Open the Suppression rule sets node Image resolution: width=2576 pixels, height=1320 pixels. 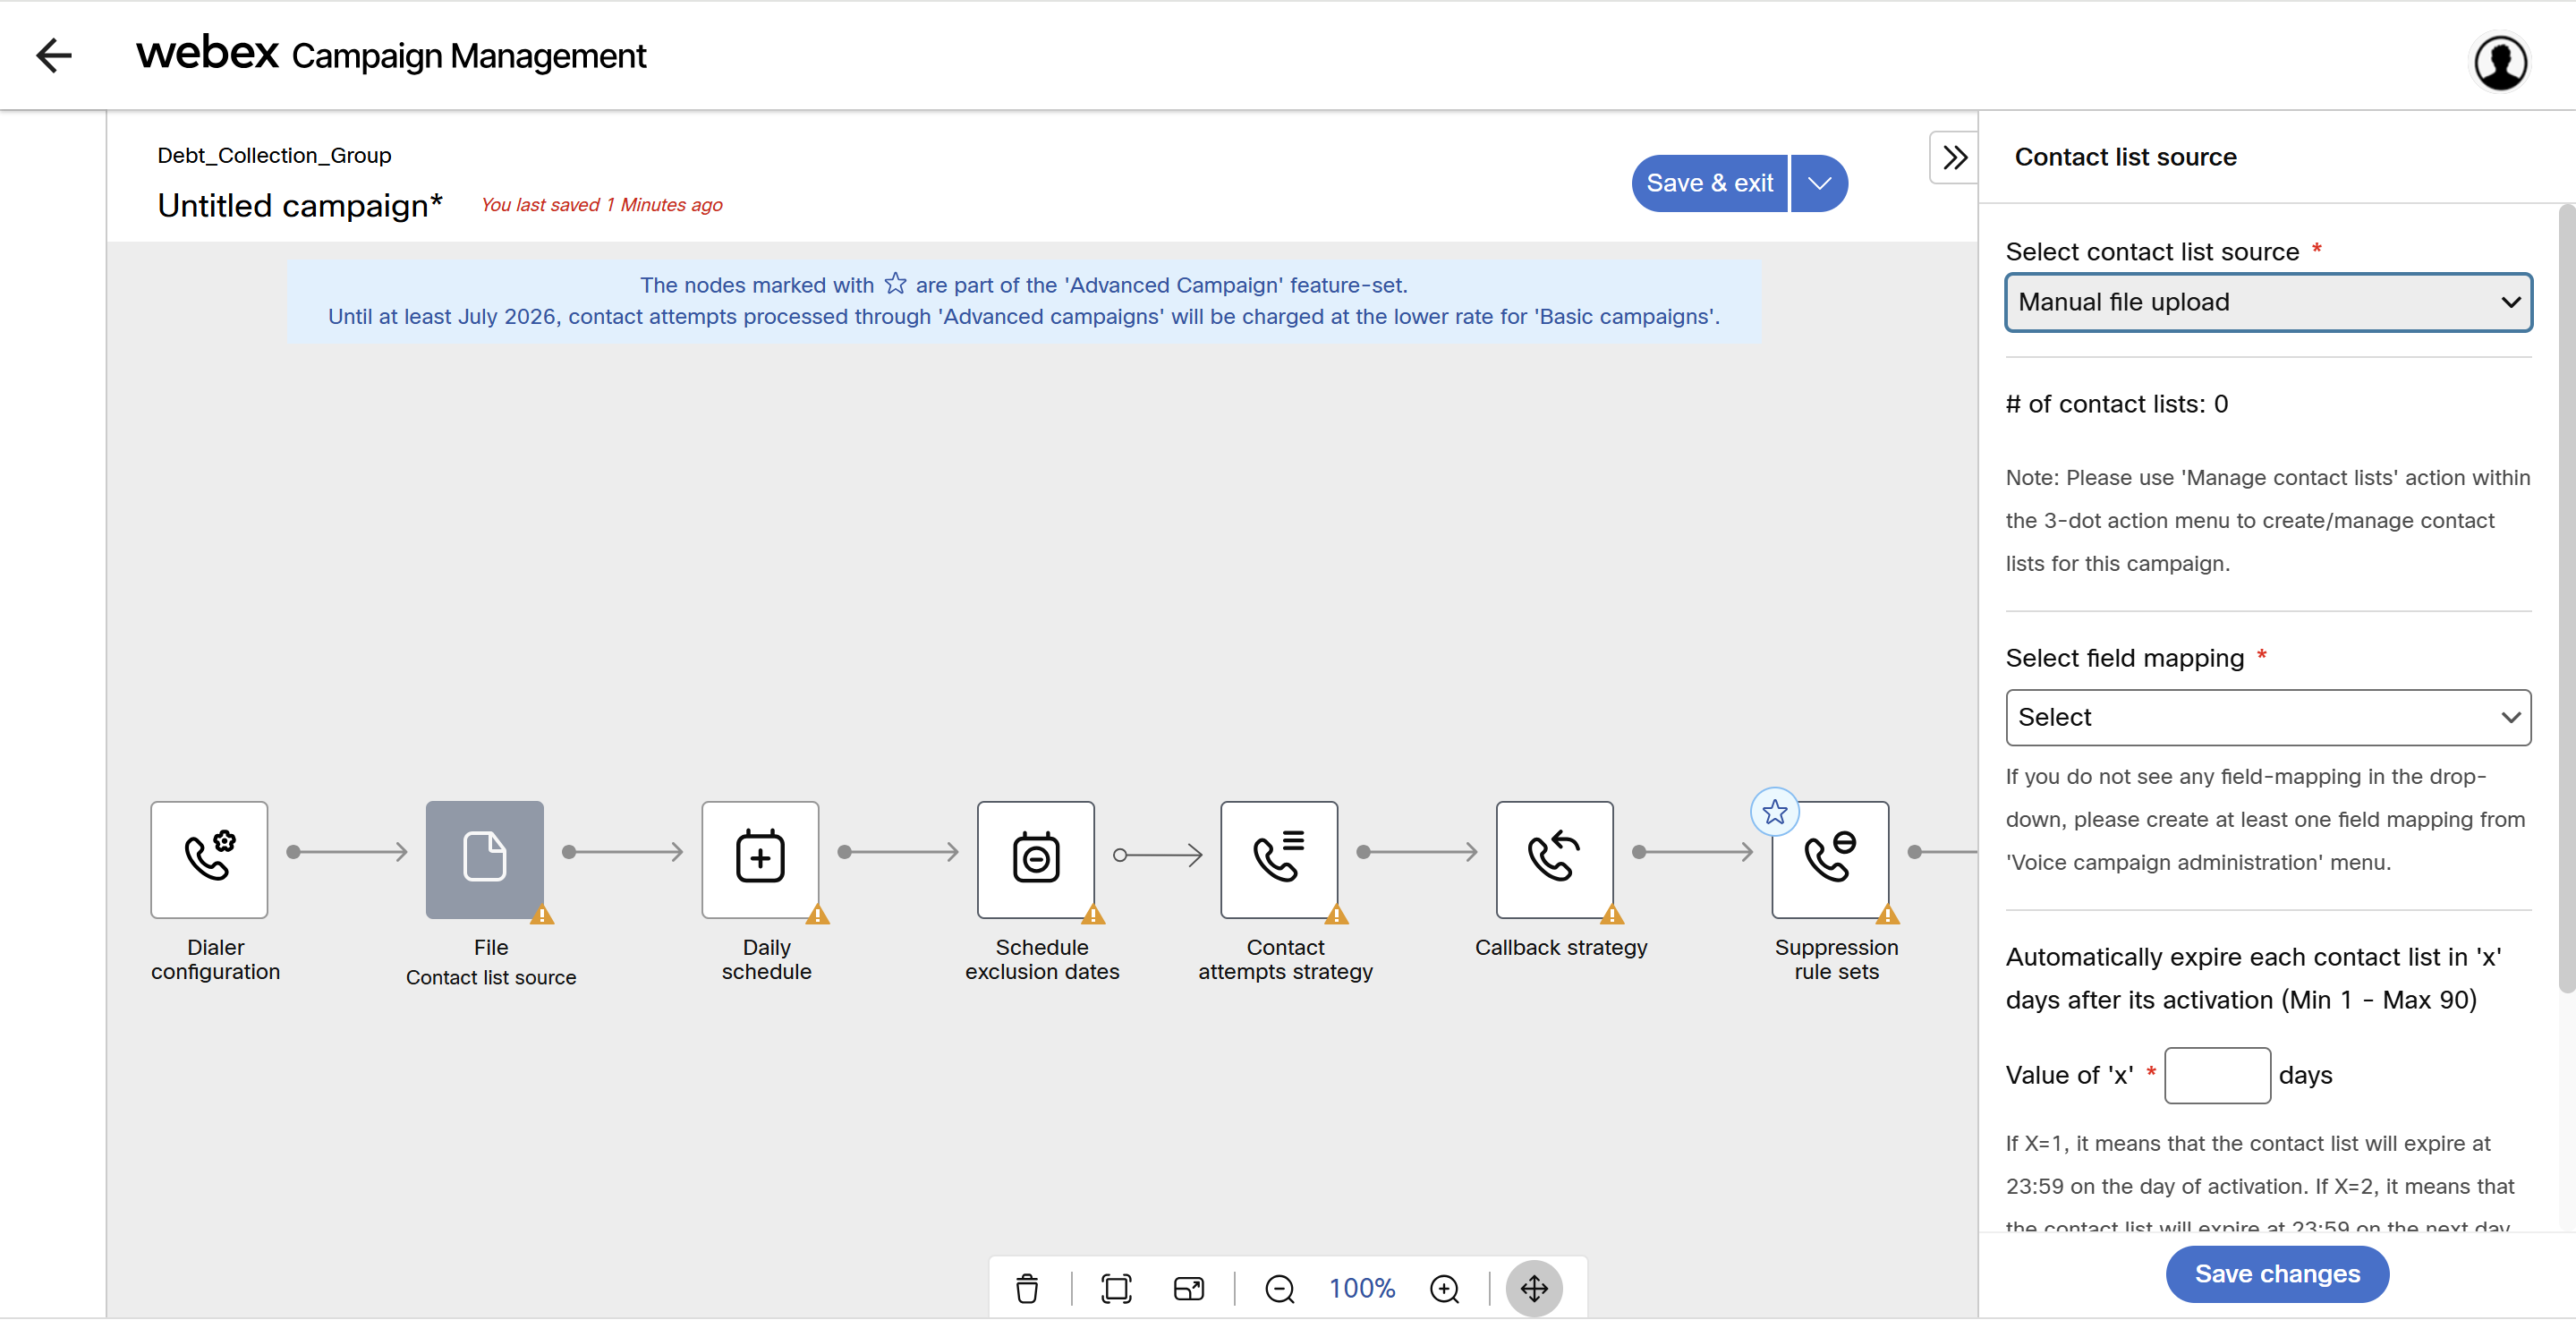click(1829, 859)
